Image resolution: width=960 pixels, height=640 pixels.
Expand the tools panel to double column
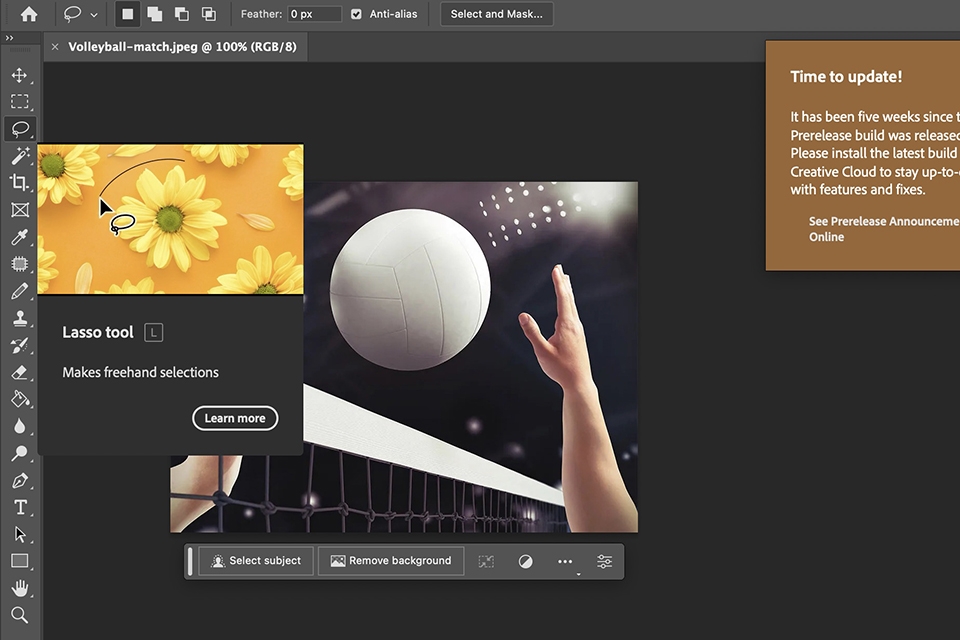[12, 37]
